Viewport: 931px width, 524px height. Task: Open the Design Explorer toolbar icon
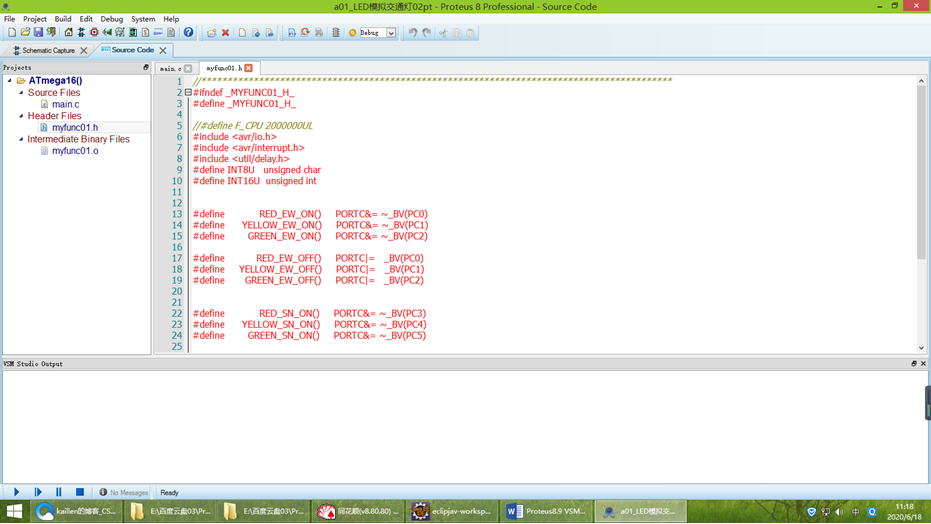pyautogui.click(x=133, y=33)
